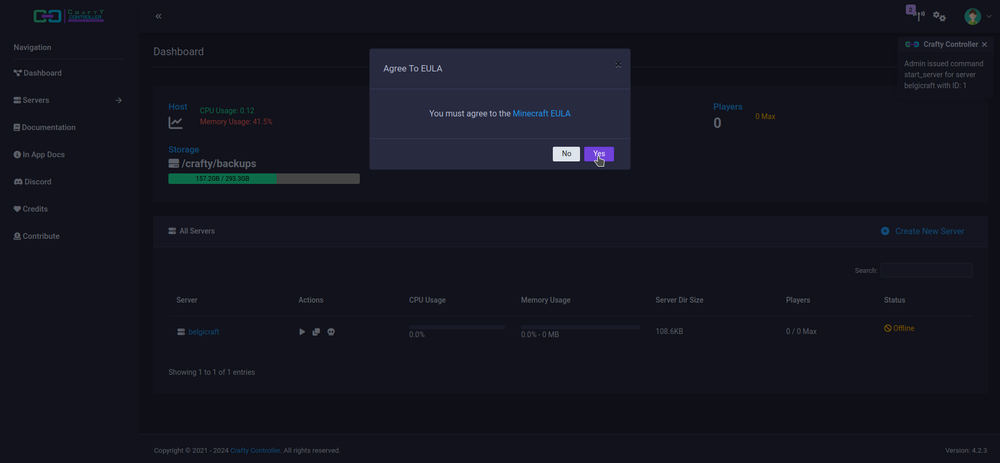Focus the server Search field
1000x463 pixels.
[x=927, y=270]
